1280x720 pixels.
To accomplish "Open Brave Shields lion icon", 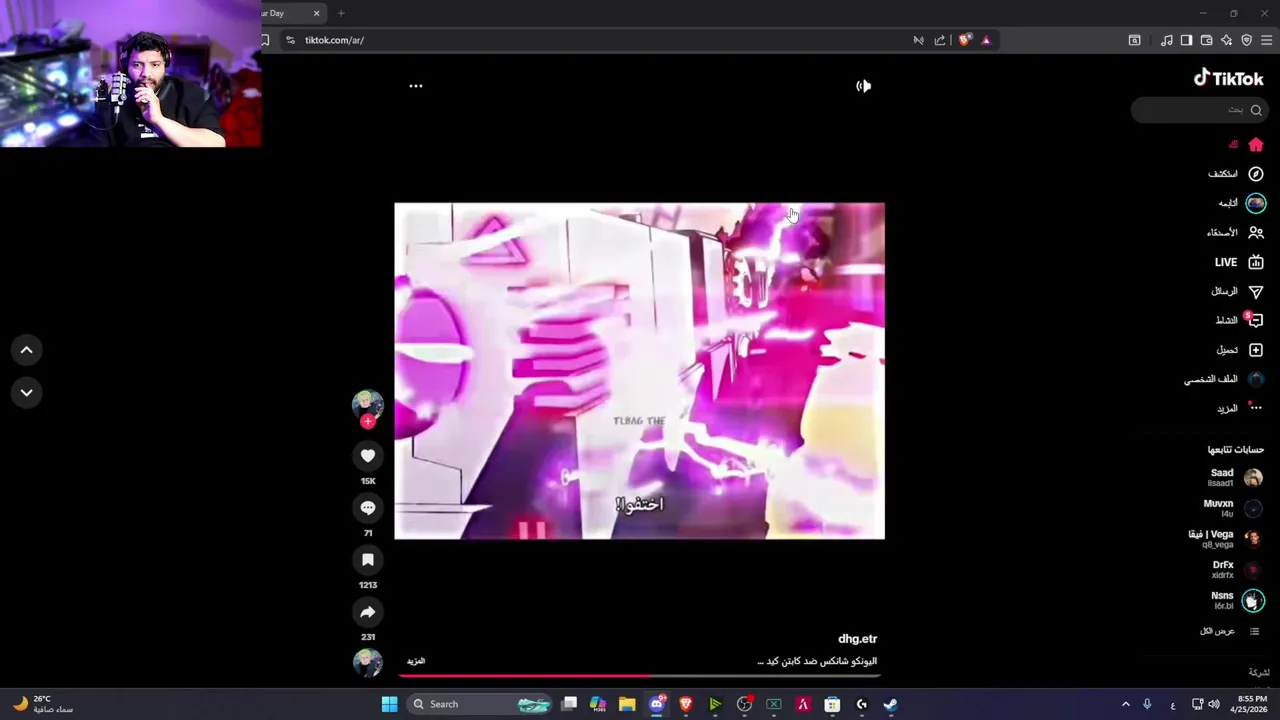I will (964, 40).
